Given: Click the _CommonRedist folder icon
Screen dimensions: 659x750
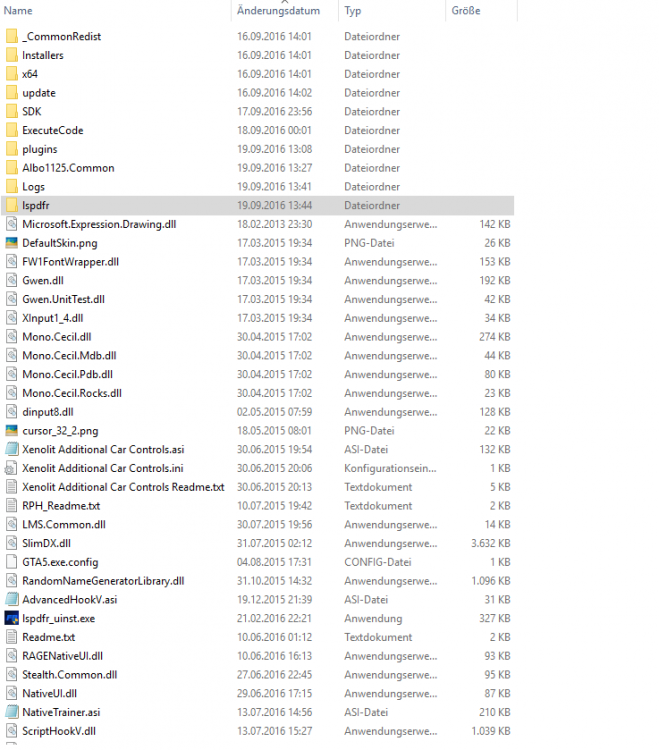Looking at the screenshot, I should click(x=12, y=36).
